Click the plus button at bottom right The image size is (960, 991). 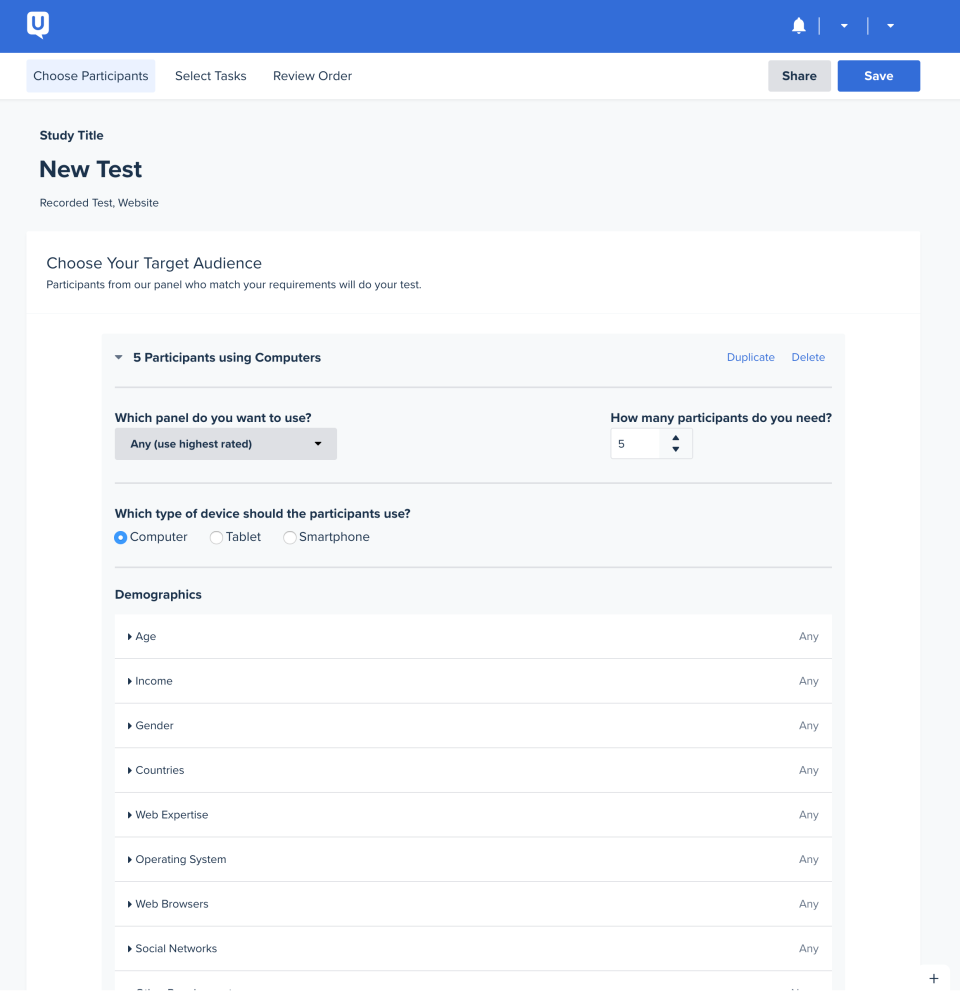[x=934, y=978]
